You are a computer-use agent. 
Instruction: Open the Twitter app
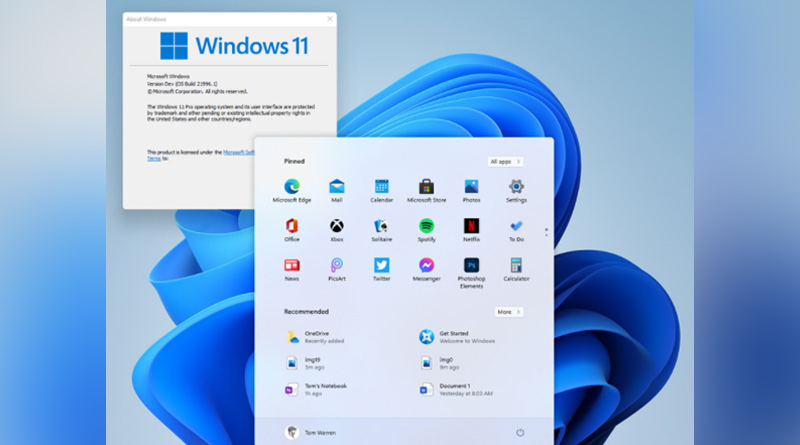pyautogui.click(x=382, y=269)
